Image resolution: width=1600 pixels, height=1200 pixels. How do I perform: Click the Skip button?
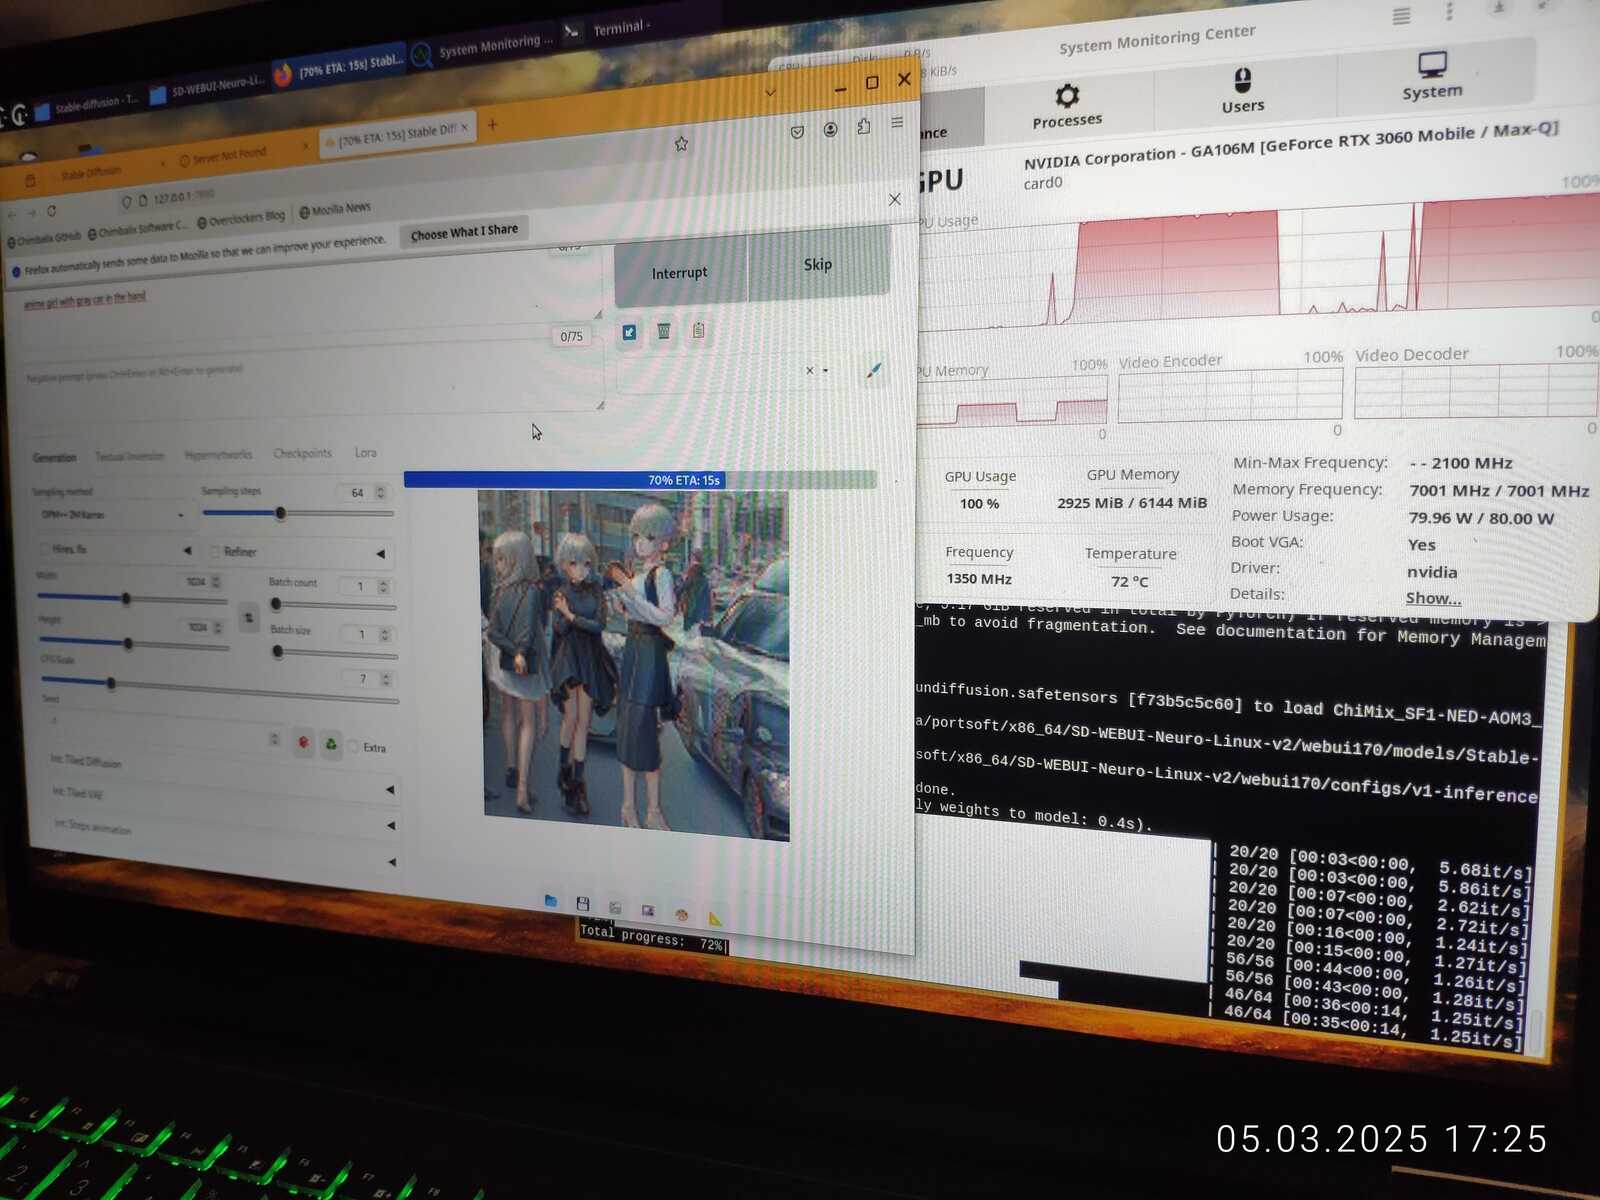[818, 264]
